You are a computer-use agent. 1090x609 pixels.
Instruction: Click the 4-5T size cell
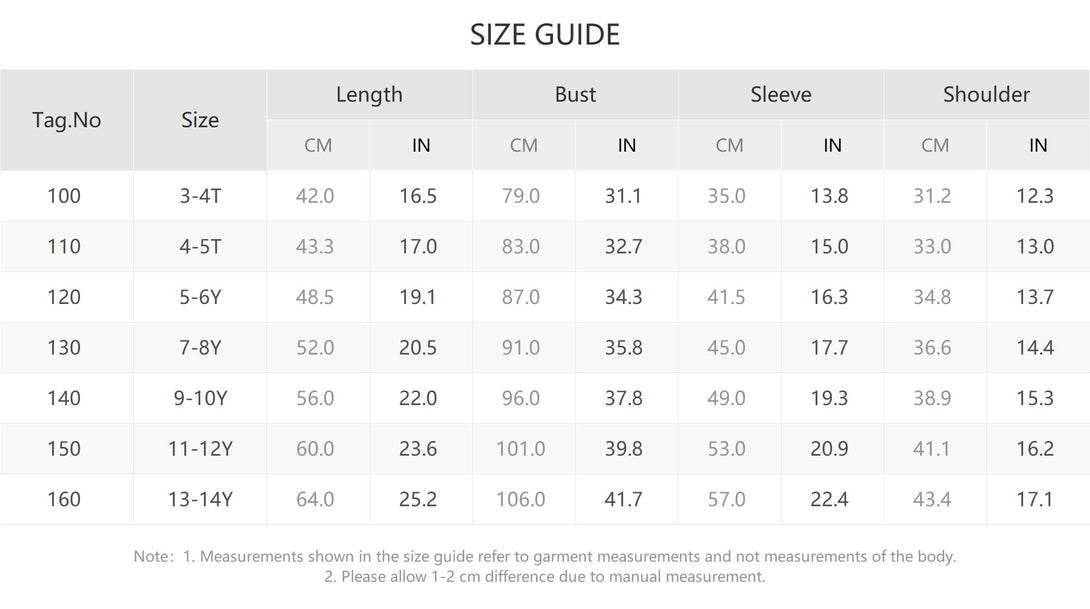(200, 247)
